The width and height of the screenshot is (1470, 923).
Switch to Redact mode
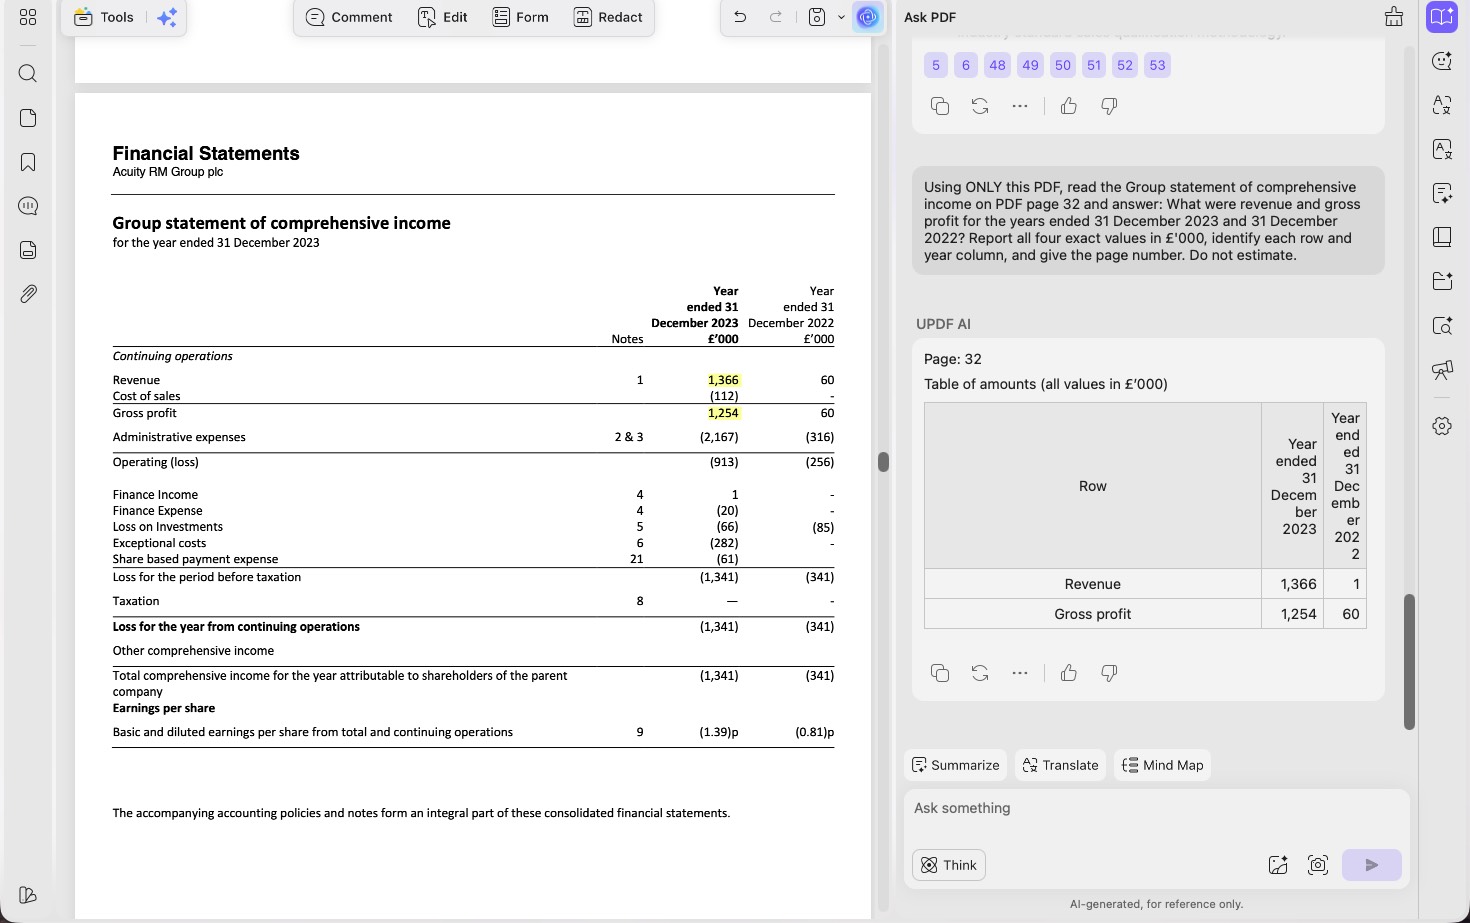tap(608, 17)
